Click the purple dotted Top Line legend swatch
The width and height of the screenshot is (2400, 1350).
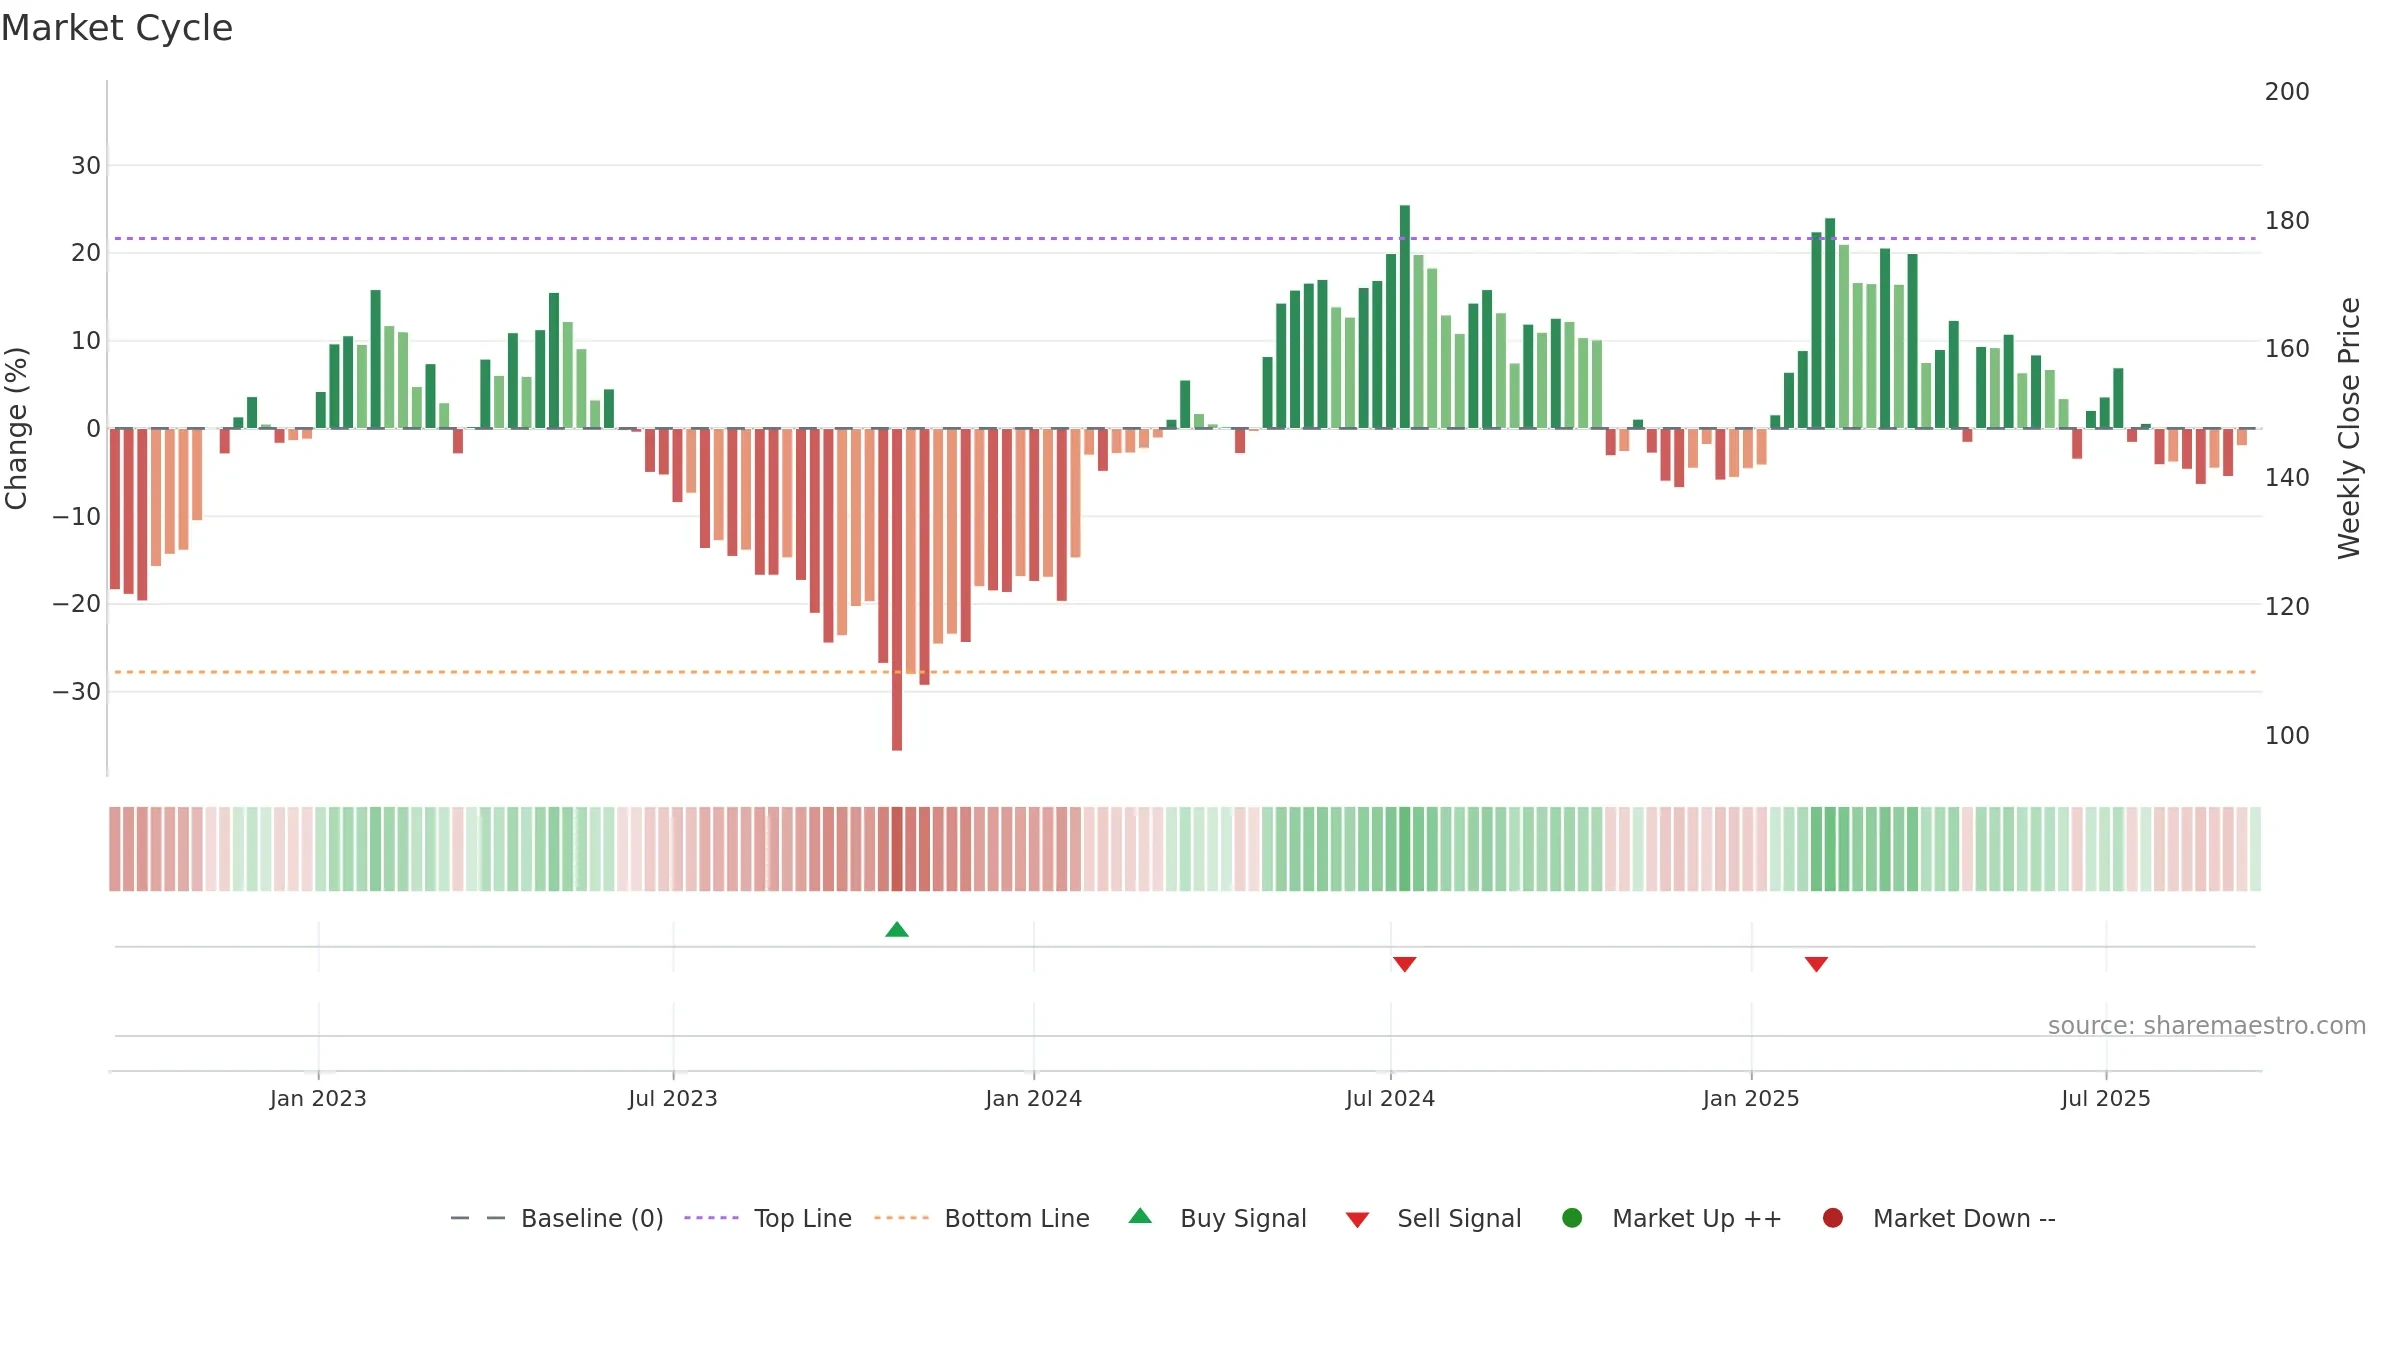711,1218
